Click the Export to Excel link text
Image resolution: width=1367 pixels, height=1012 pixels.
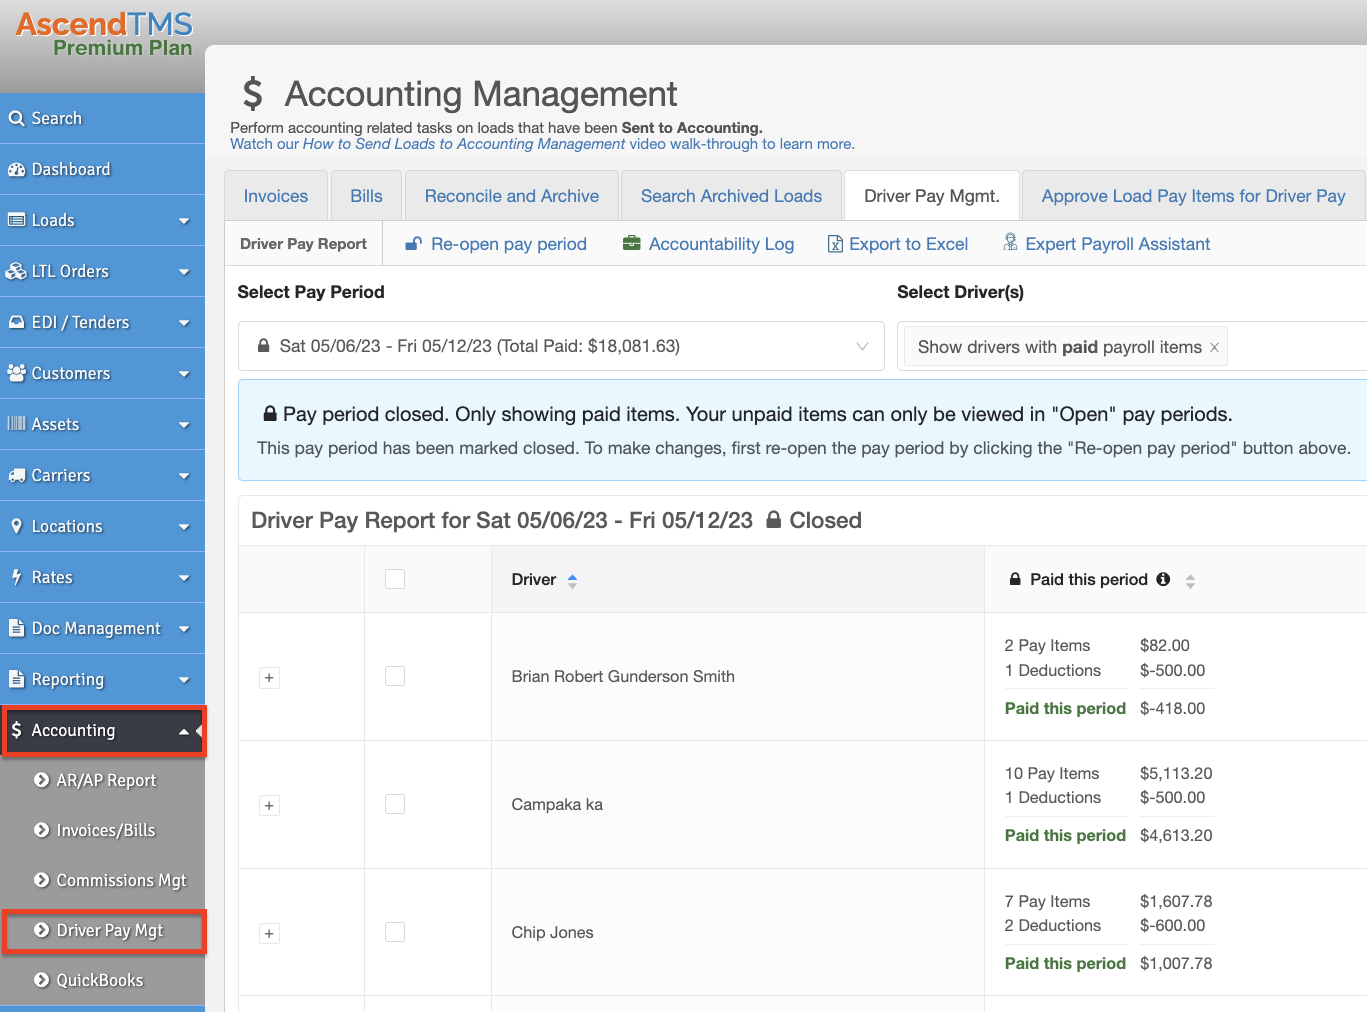908,244
